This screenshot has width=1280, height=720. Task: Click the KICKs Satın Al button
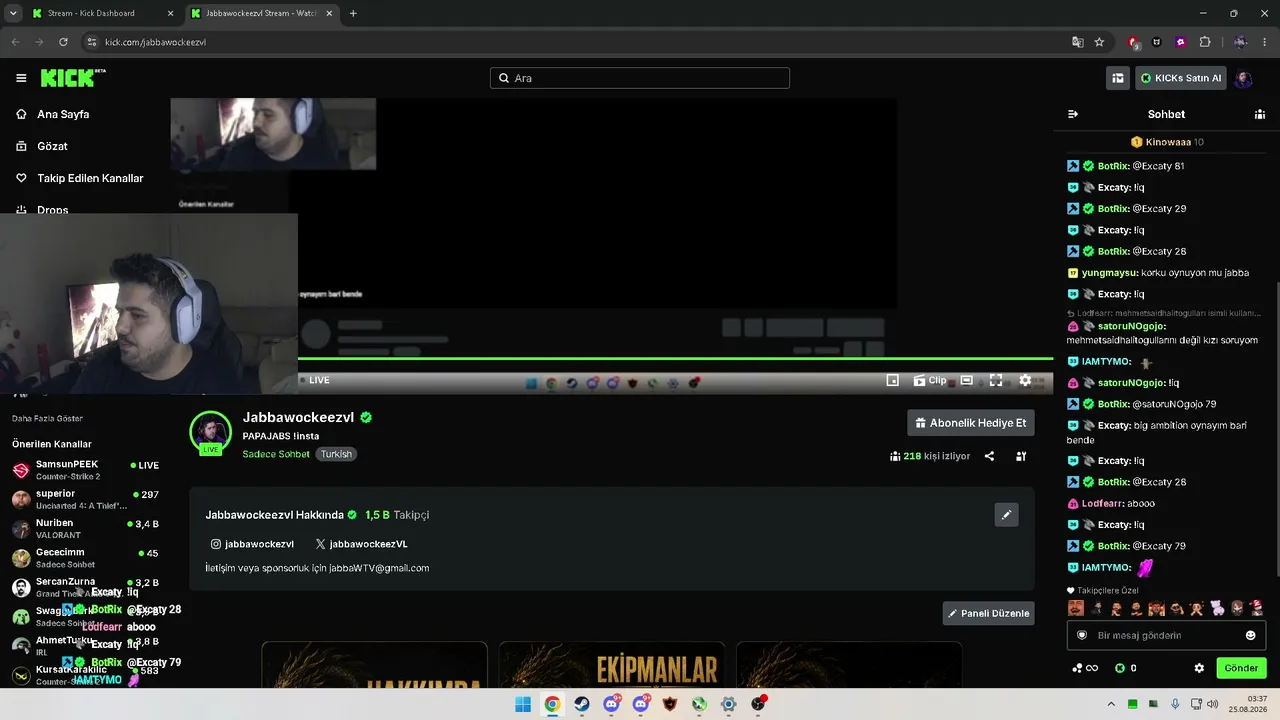click(x=1181, y=78)
